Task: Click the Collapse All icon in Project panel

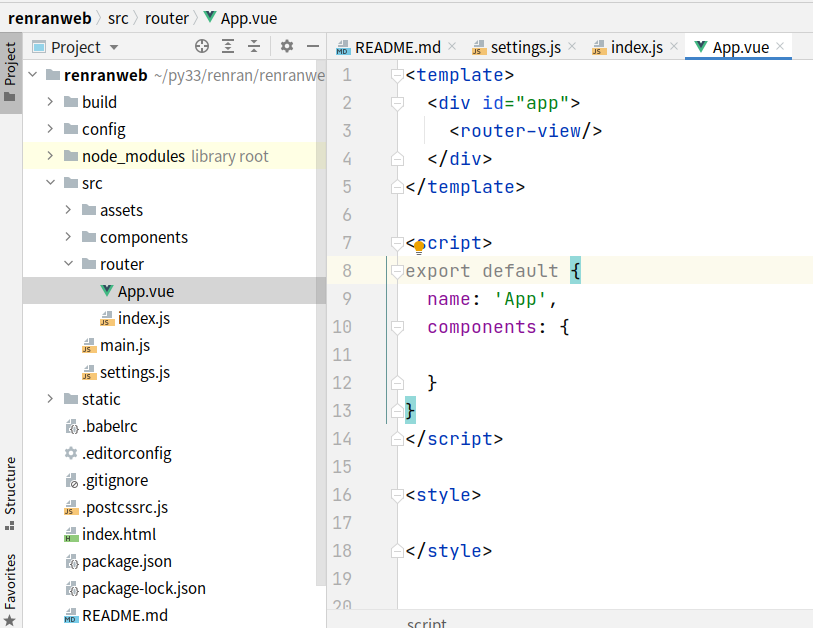Action: point(254,47)
